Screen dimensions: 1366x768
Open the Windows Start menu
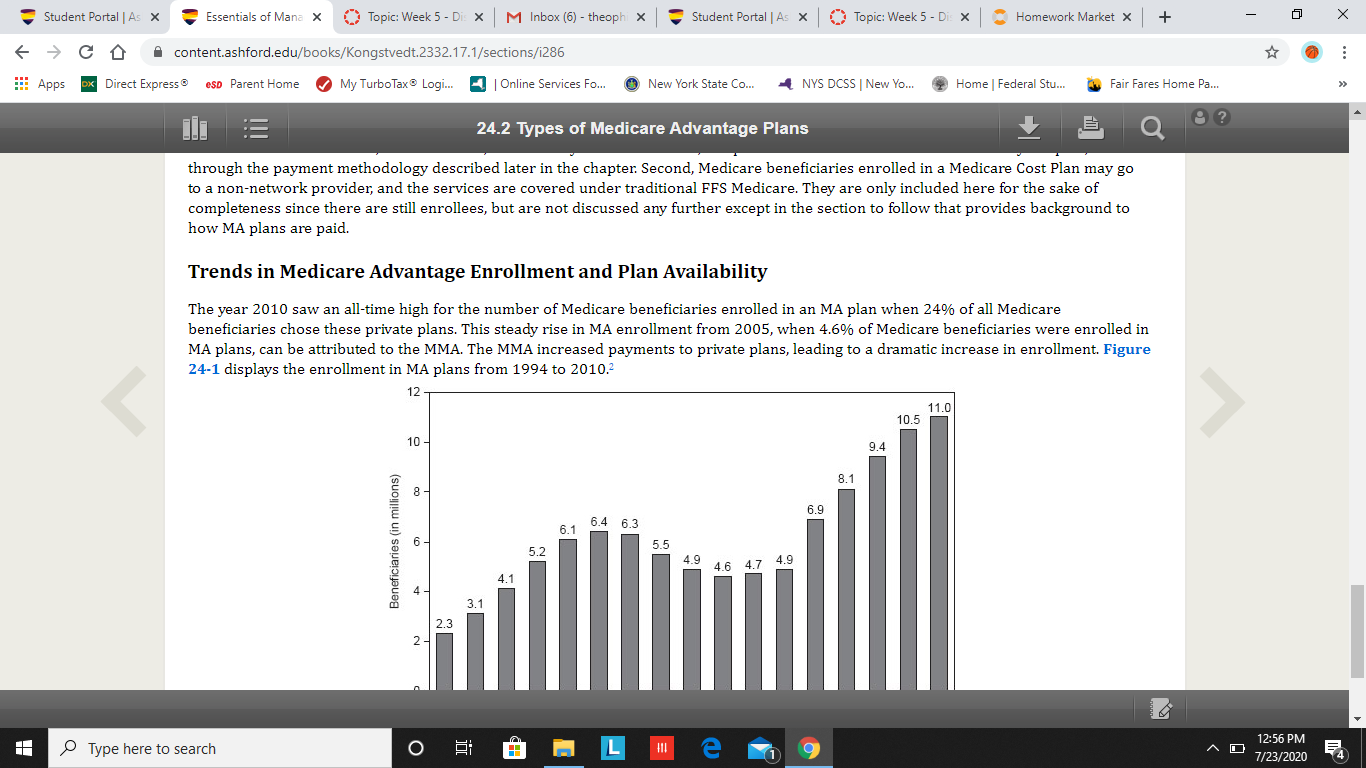(x=24, y=748)
